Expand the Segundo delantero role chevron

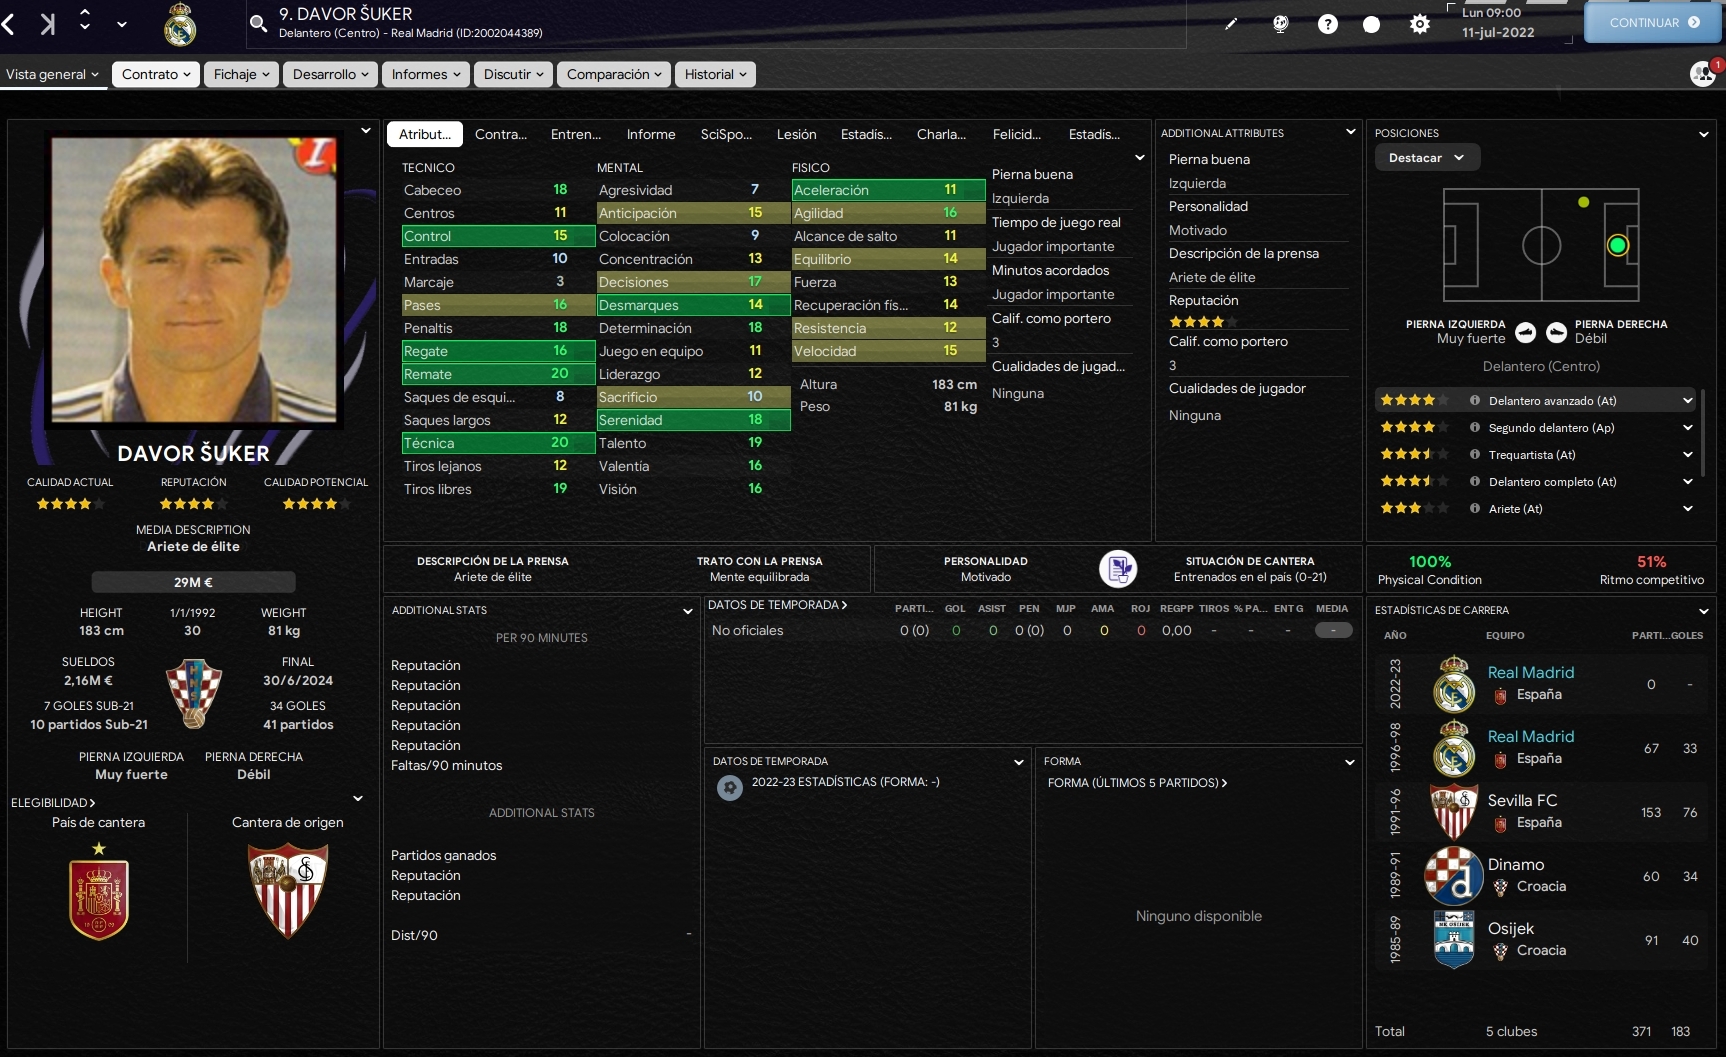1688,427
